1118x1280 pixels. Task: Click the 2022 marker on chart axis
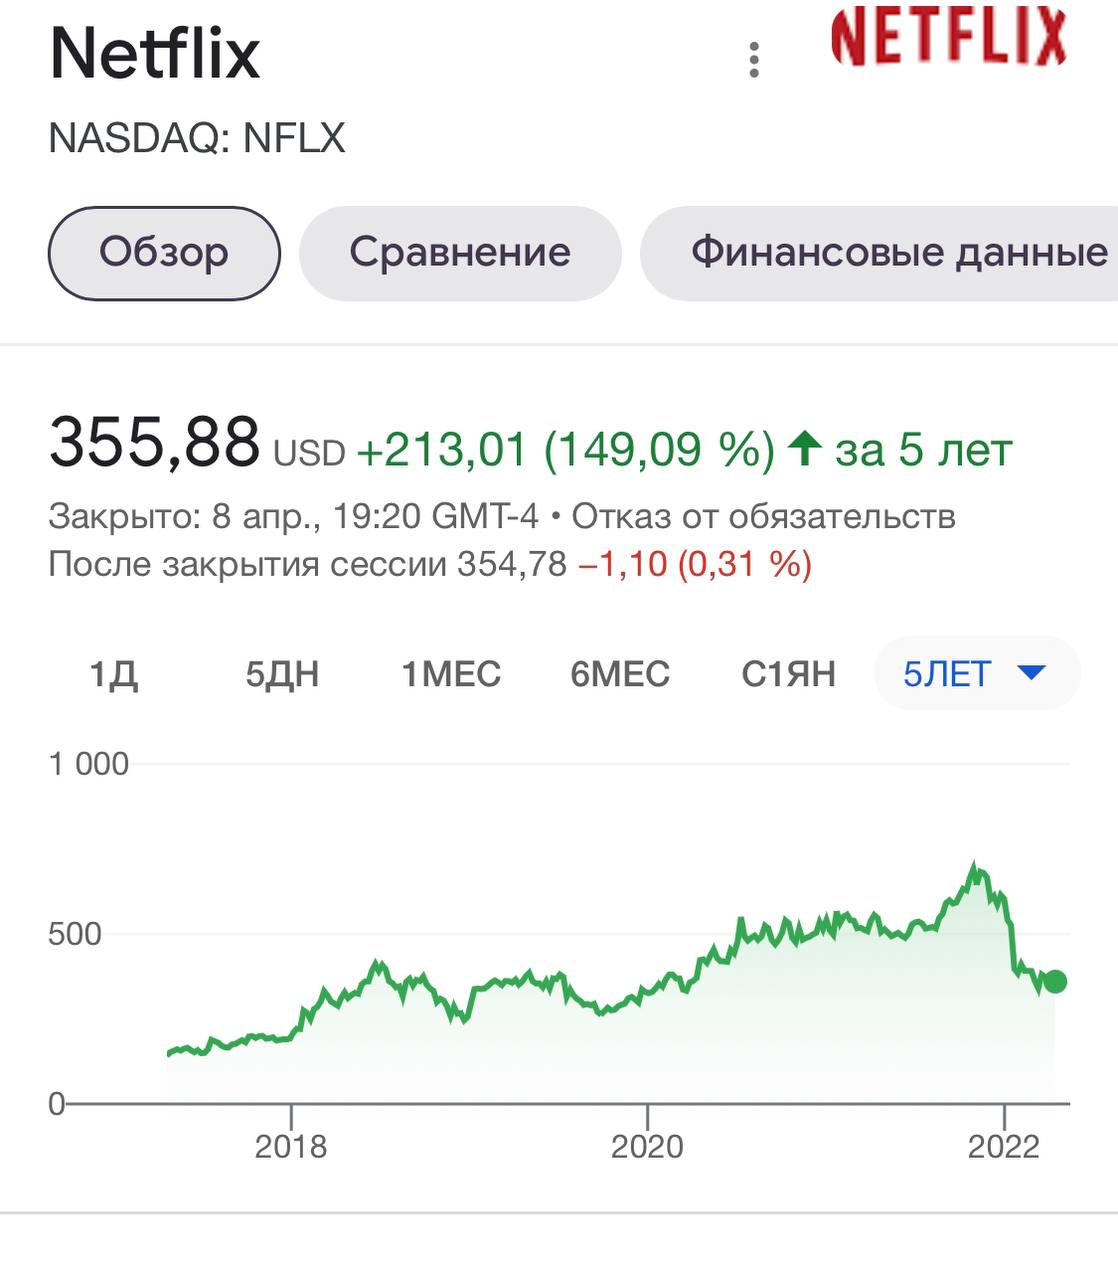pyautogui.click(x=1003, y=1146)
